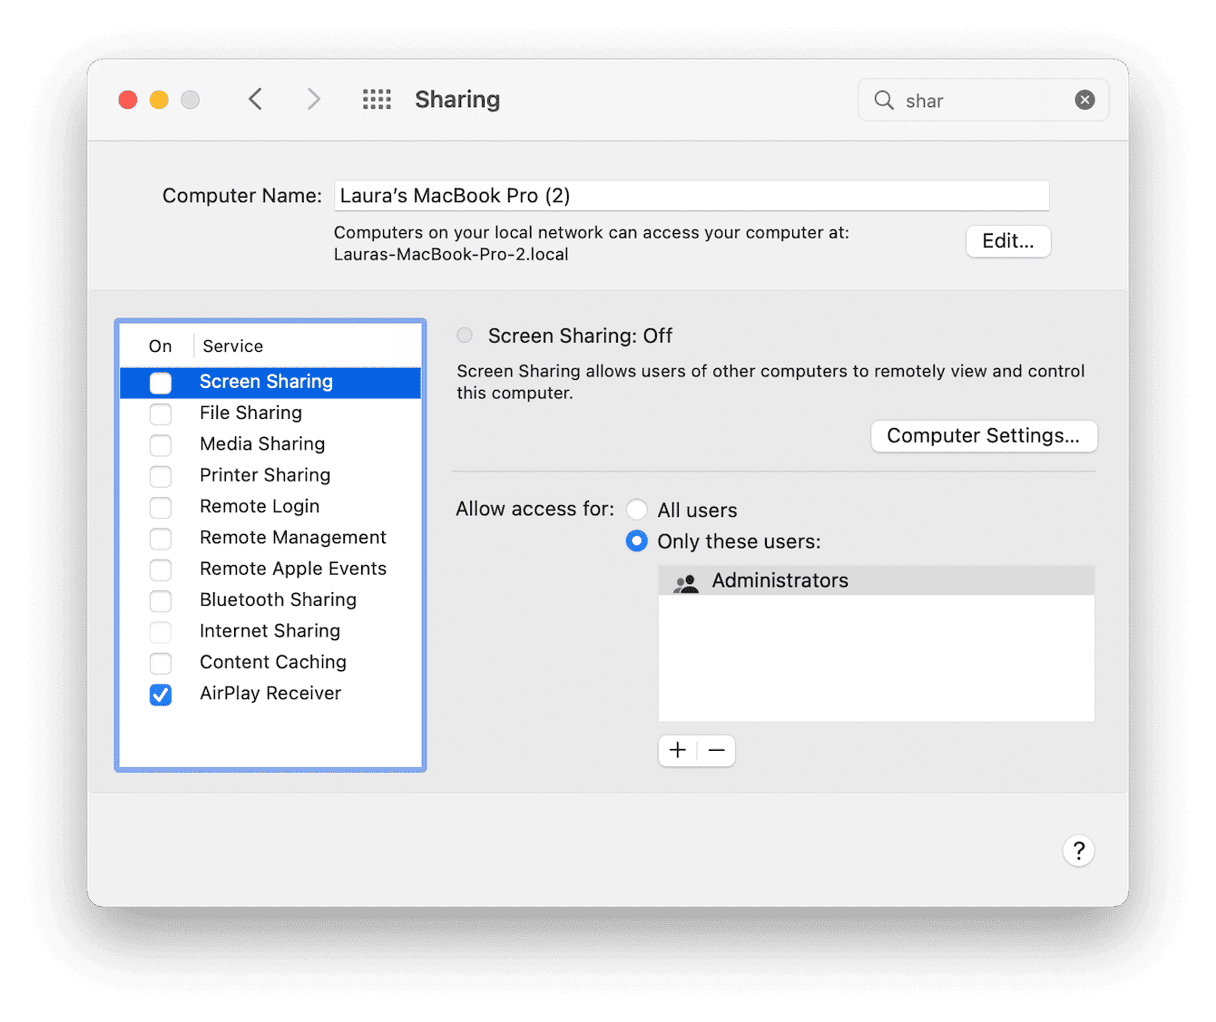The image size is (1216, 1022).
Task: Enable the Screen Sharing checkbox
Action: [x=161, y=382]
